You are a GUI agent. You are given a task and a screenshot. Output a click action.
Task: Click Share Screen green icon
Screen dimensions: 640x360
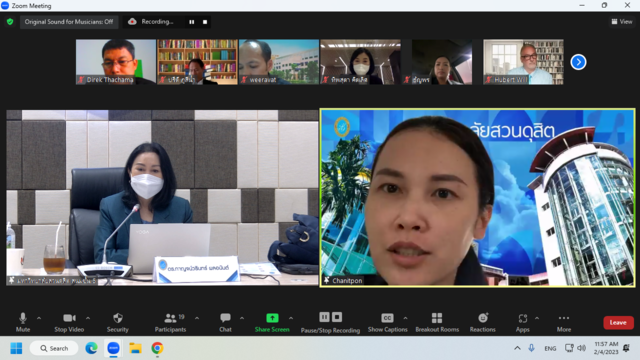click(272, 318)
